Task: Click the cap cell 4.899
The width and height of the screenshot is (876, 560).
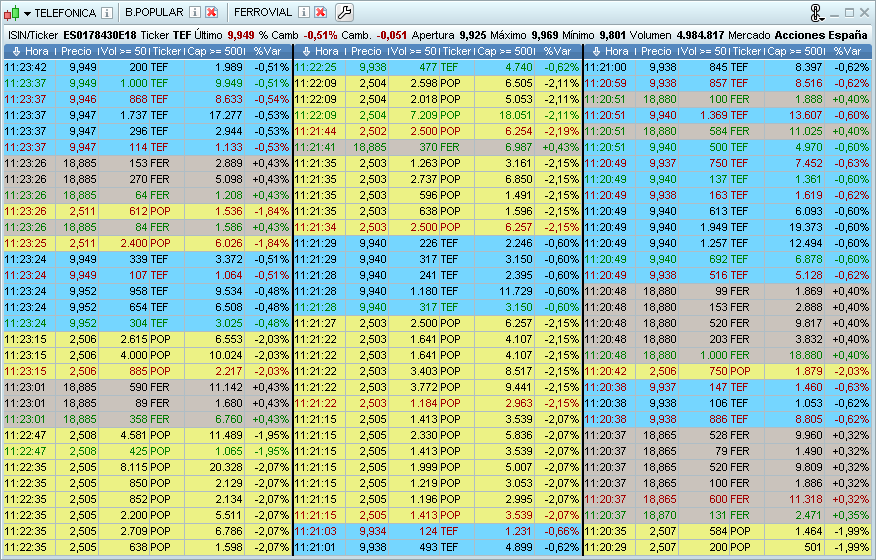Action: pos(504,547)
